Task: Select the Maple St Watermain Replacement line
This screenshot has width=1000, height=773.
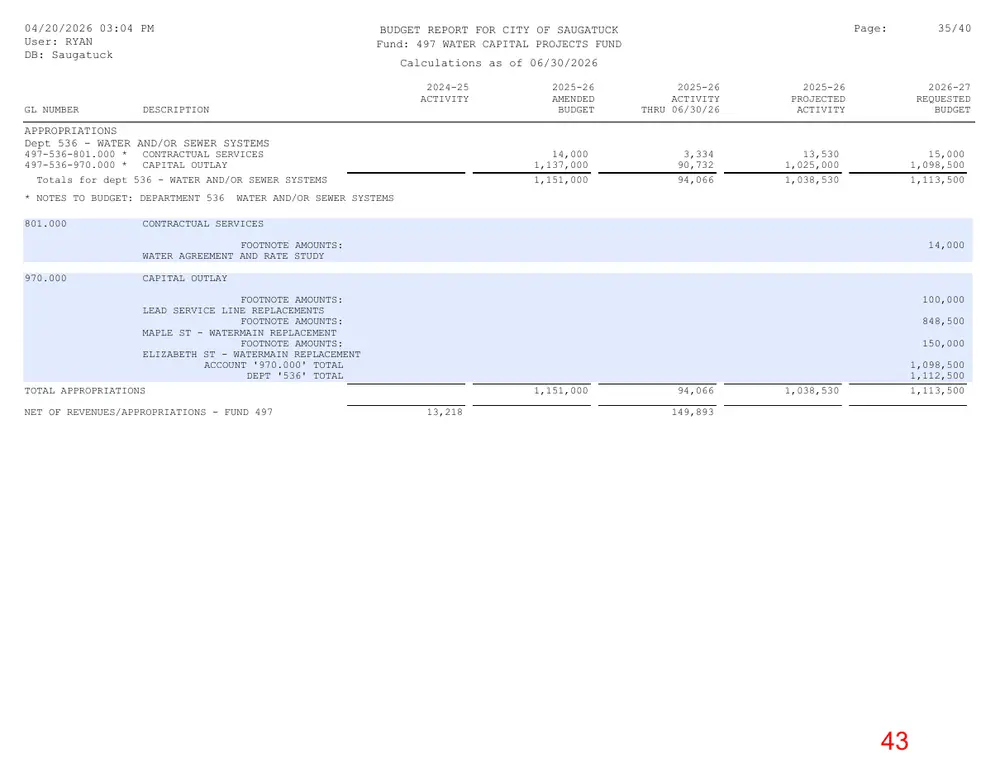Action: coord(239,333)
